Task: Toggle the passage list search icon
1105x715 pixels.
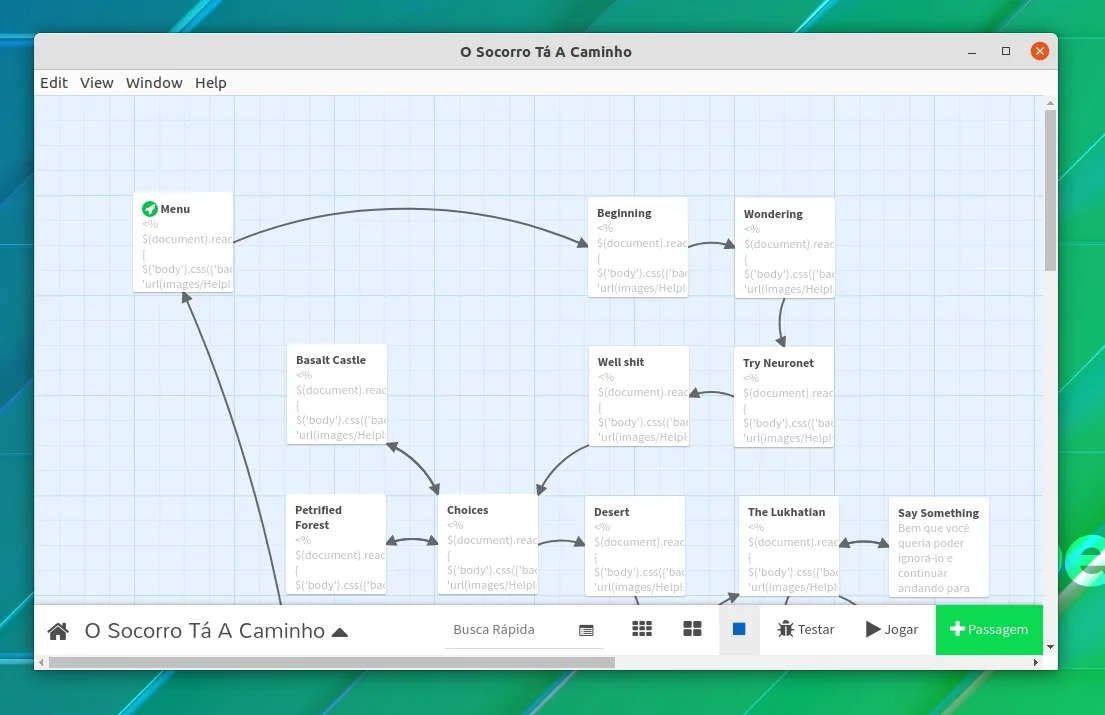Action: point(586,630)
